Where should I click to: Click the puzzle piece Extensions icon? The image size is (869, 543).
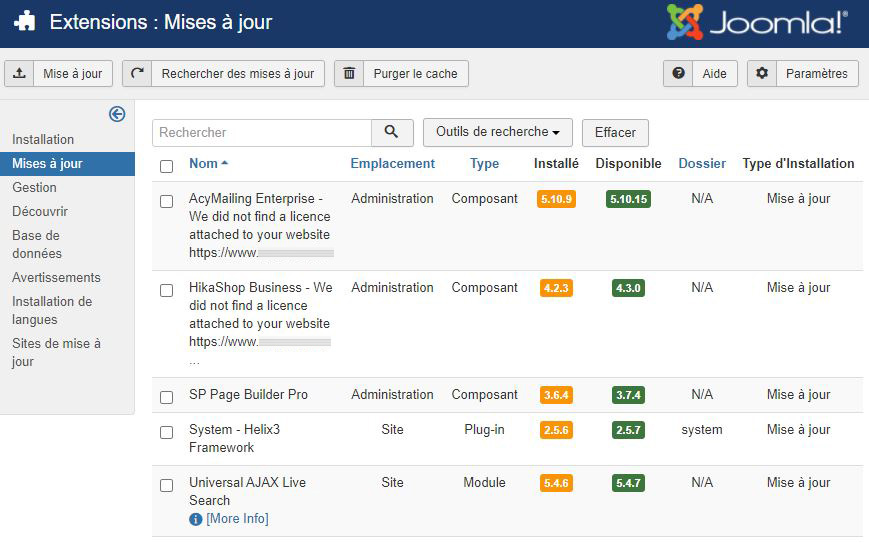[25, 22]
